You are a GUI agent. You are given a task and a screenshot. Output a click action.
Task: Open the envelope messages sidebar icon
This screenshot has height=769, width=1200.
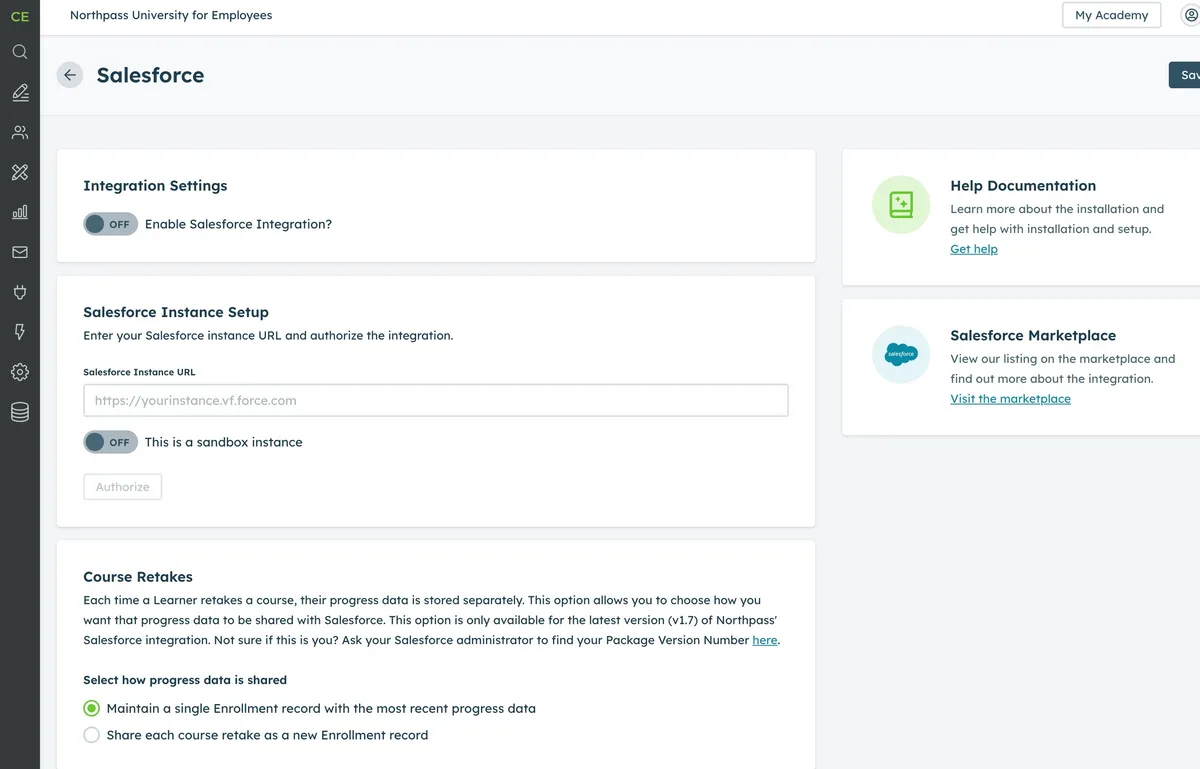point(19,252)
